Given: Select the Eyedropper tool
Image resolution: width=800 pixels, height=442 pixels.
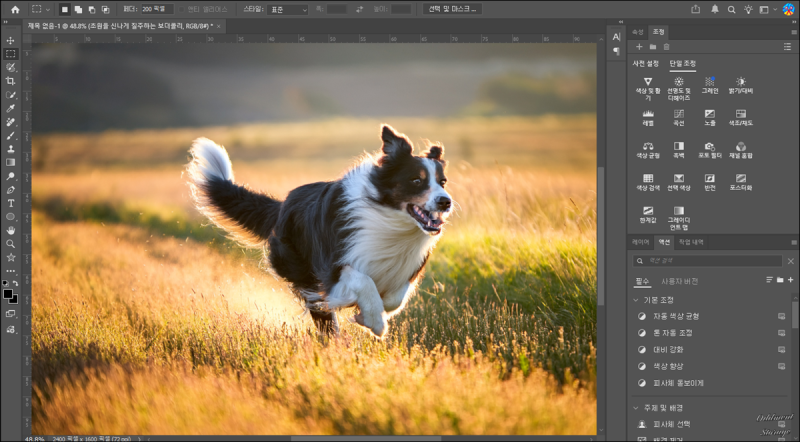Looking at the screenshot, I should coord(10,108).
